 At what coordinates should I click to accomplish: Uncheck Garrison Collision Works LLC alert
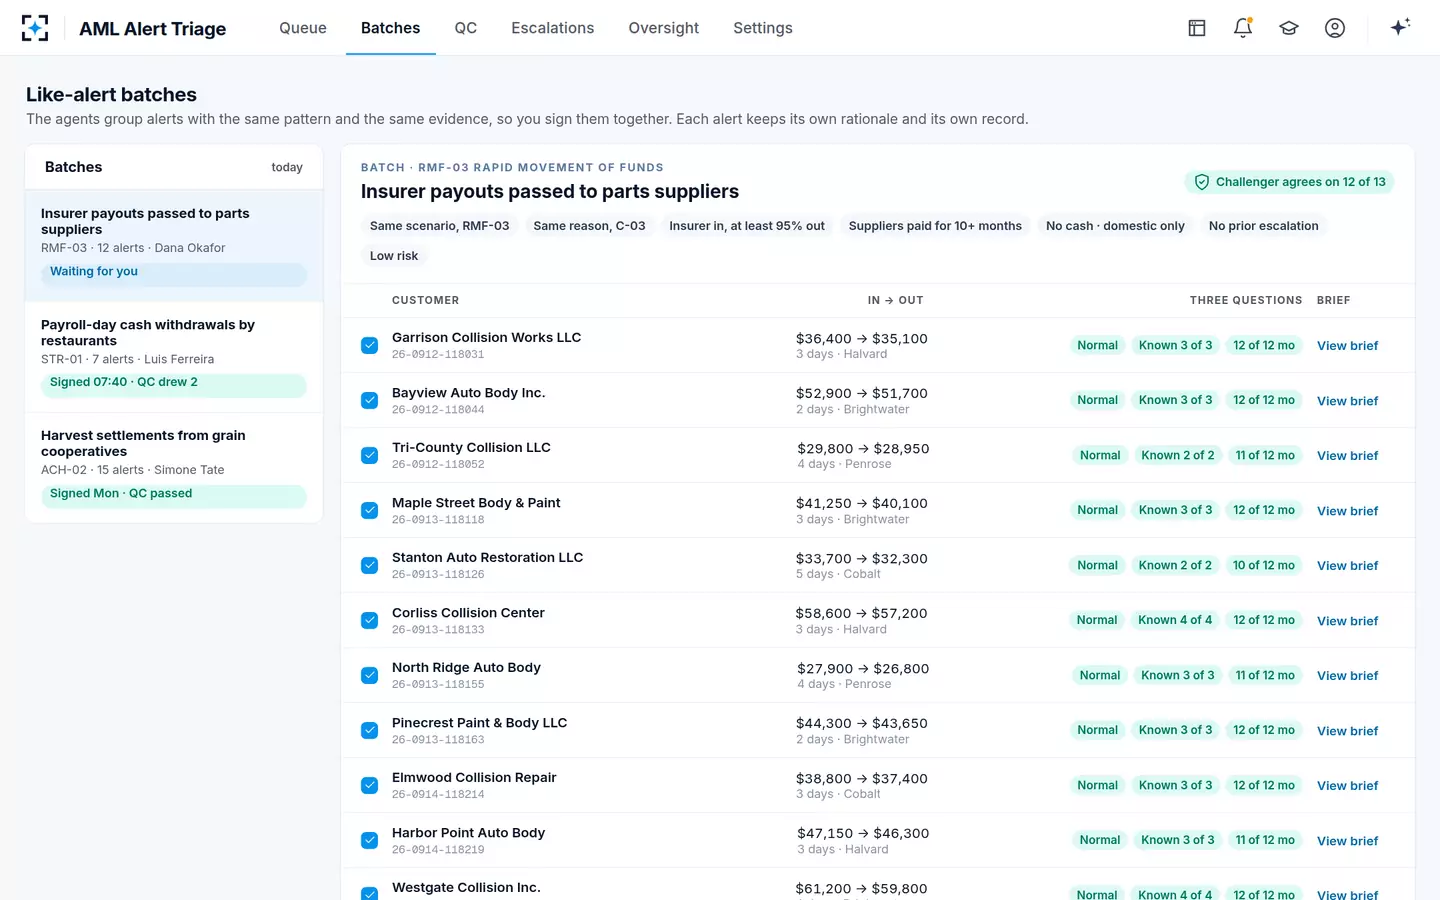click(x=370, y=345)
